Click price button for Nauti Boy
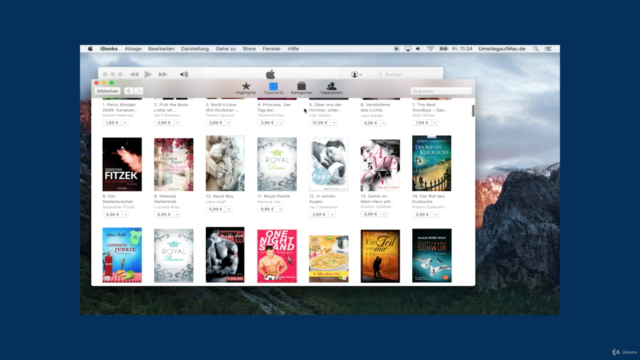 pyautogui.click(x=215, y=209)
